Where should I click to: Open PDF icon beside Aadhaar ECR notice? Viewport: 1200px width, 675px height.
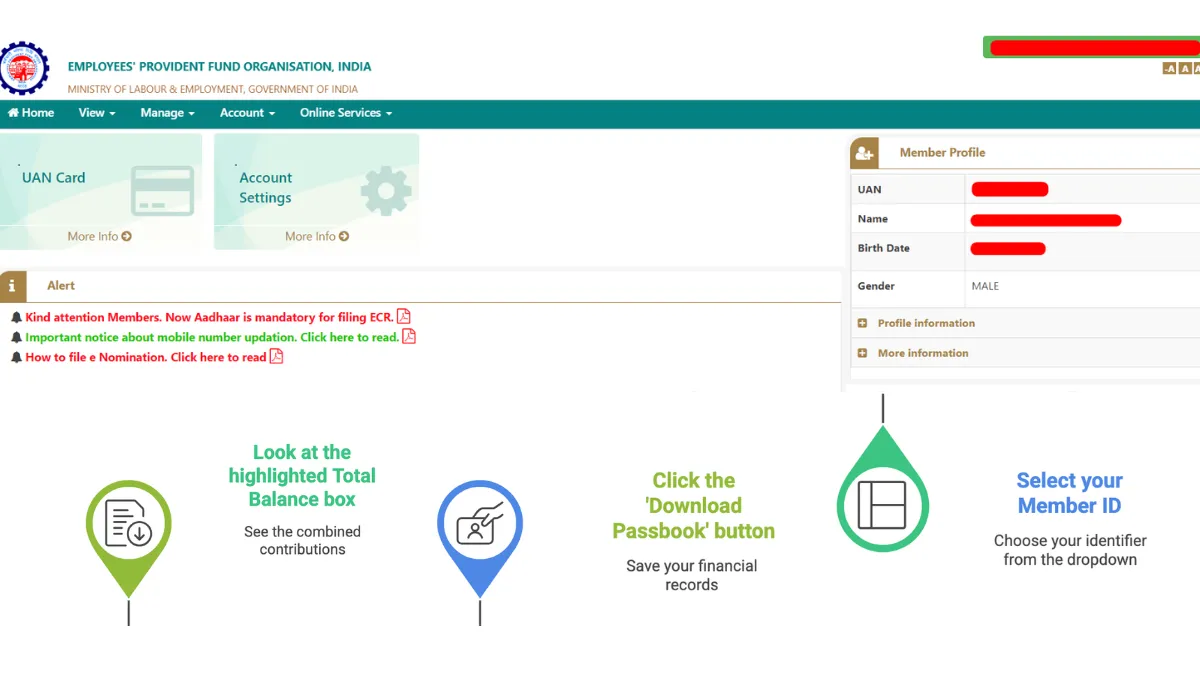(x=404, y=316)
